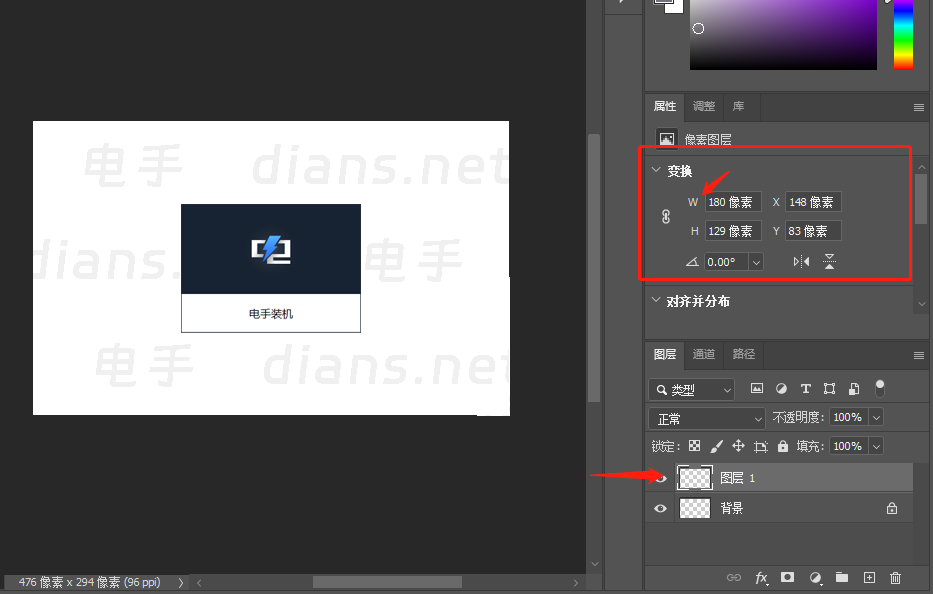933x594 pixels.
Task: Click the Delete Layer trash icon
Action: (x=897, y=578)
